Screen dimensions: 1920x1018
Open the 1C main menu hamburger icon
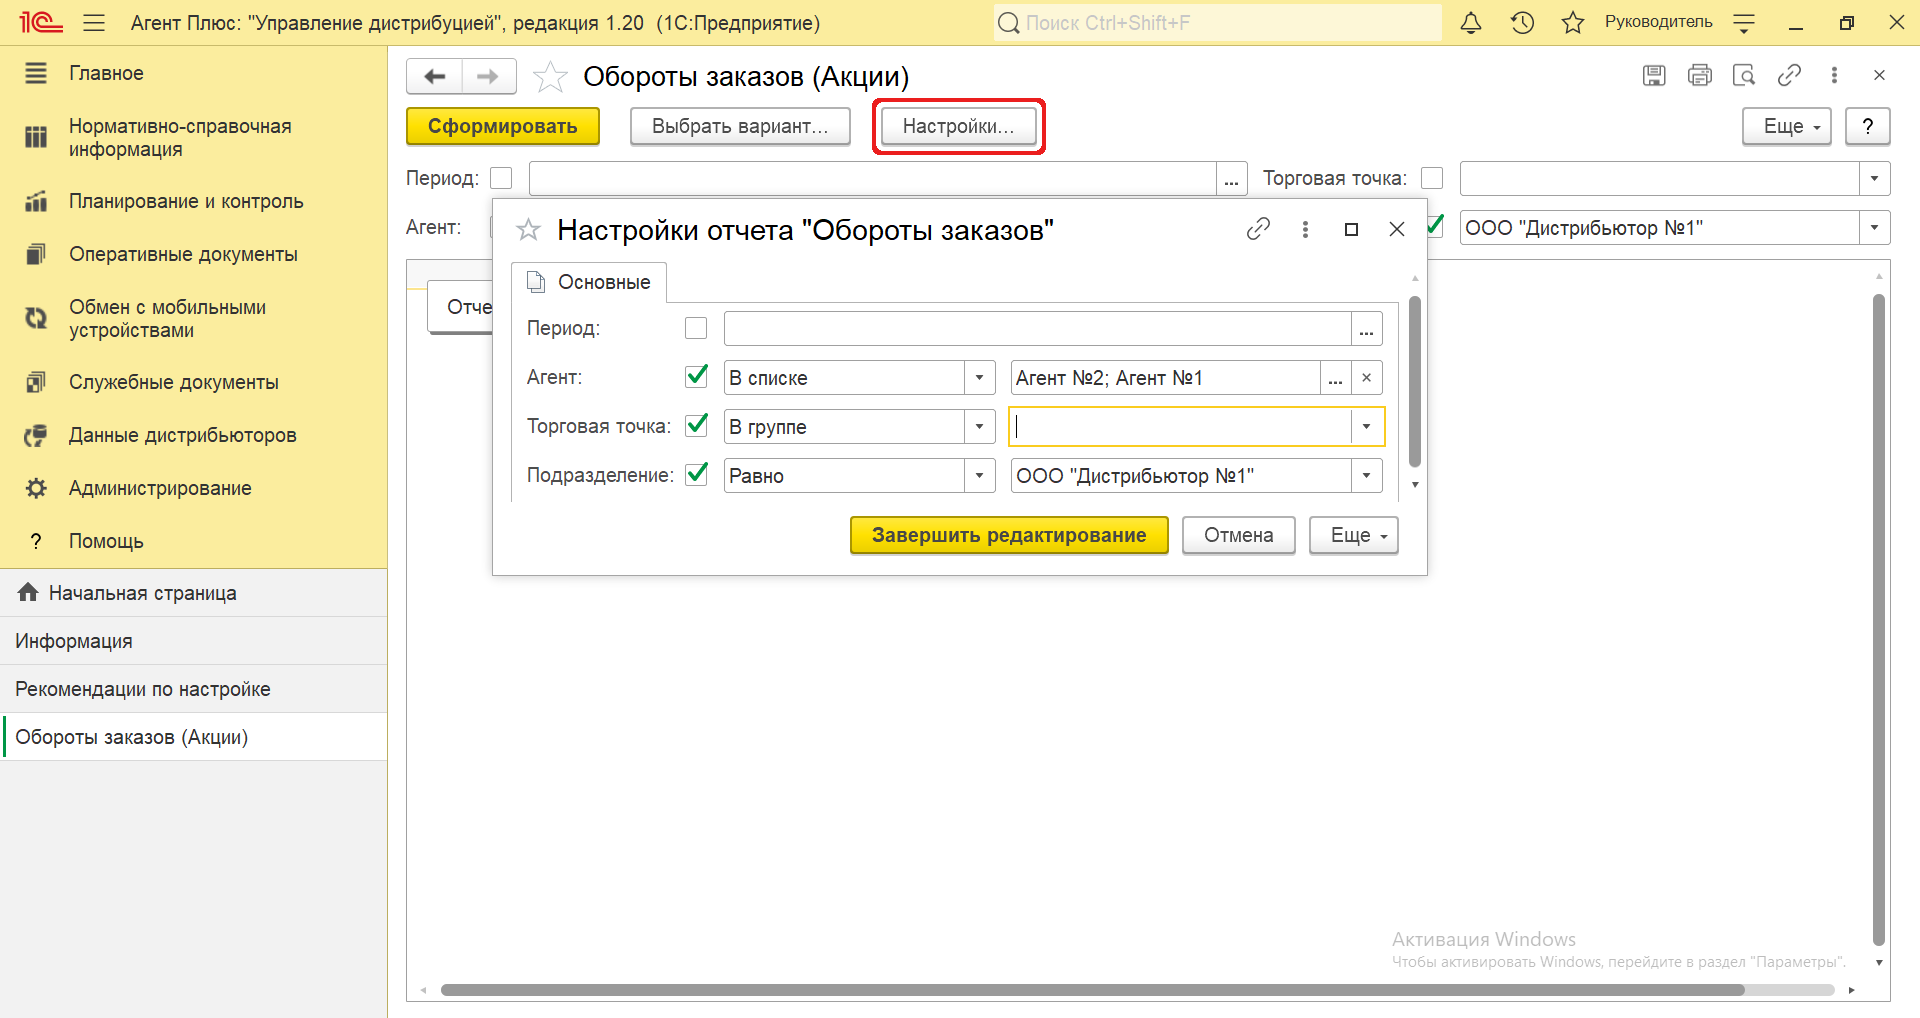tap(94, 22)
